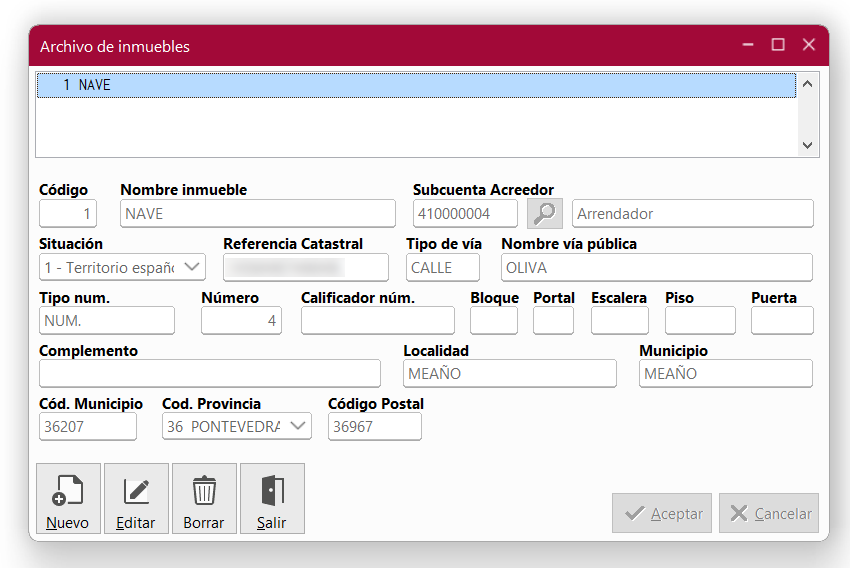Click the Localidad text field

[510, 374]
